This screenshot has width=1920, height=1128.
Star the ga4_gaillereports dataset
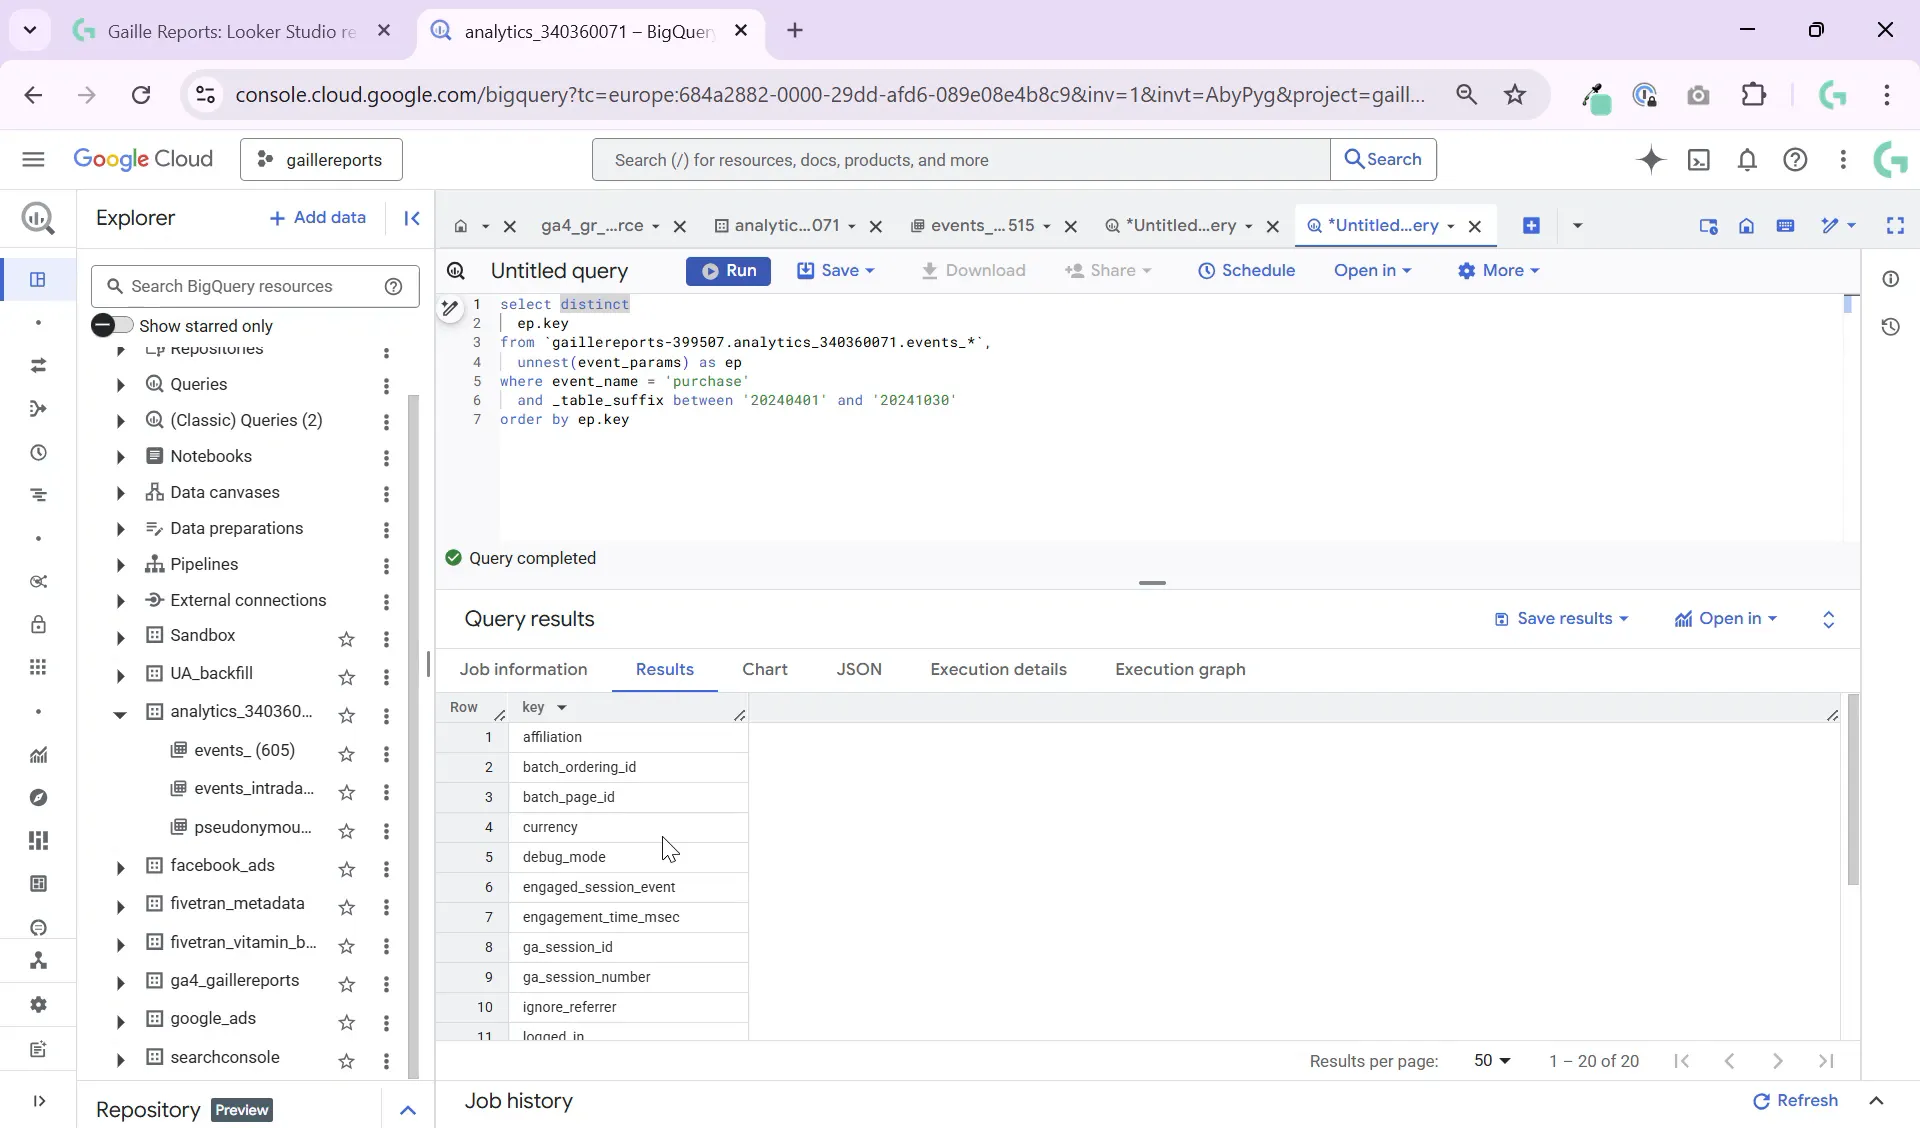(x=346, y=984)
